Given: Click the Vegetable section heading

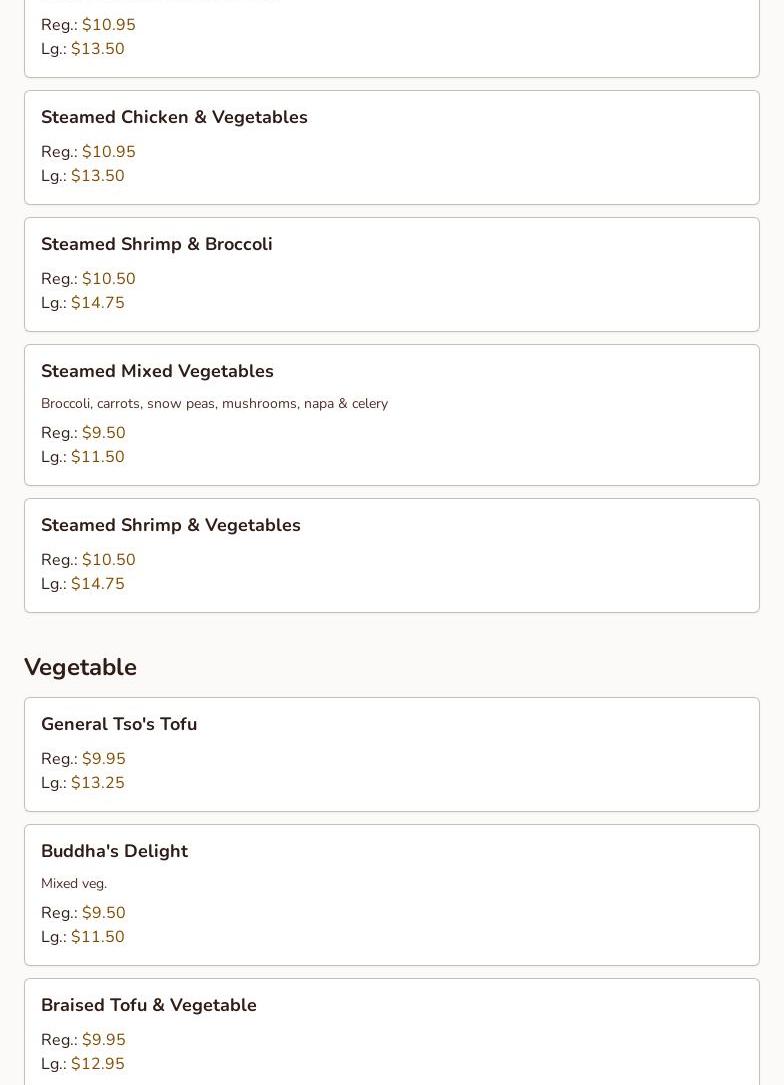Looking at the screenshot, I should click(x=80, y=667).
